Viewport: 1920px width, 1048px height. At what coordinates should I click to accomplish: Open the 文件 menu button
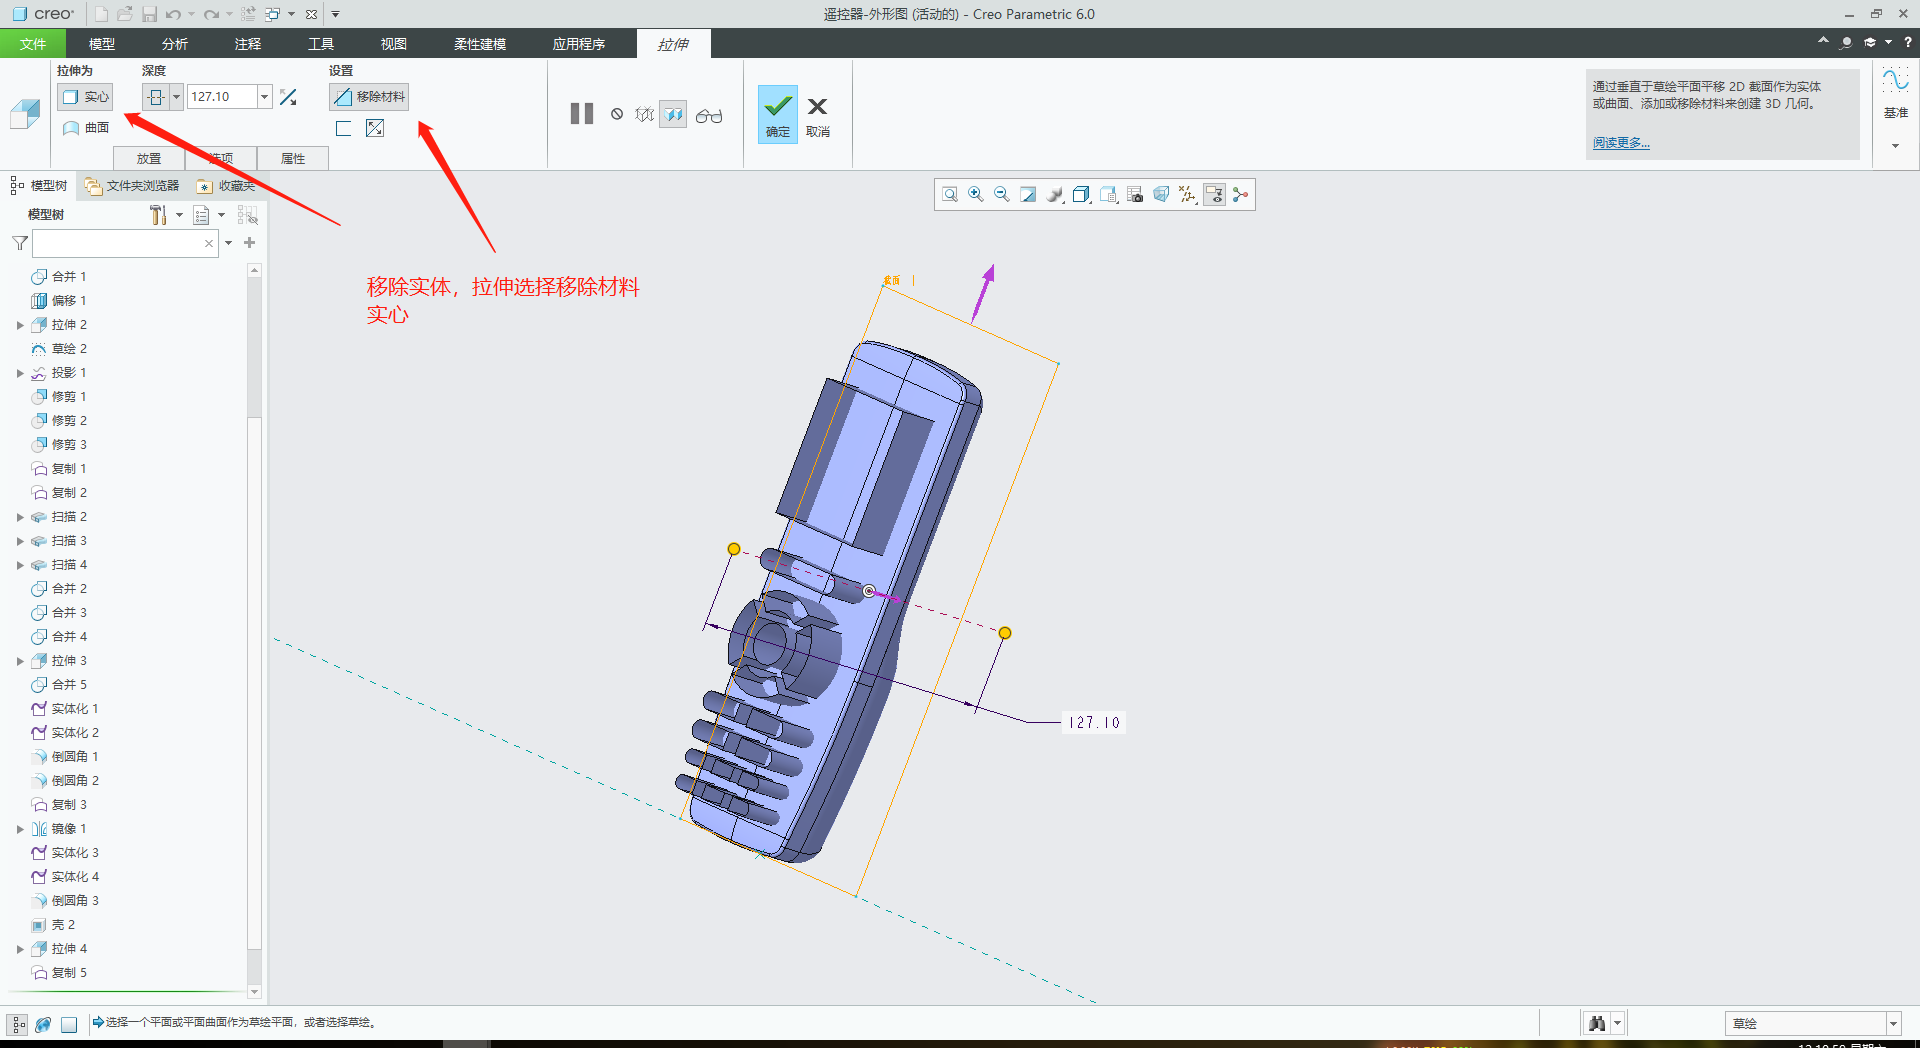point(33,44)
